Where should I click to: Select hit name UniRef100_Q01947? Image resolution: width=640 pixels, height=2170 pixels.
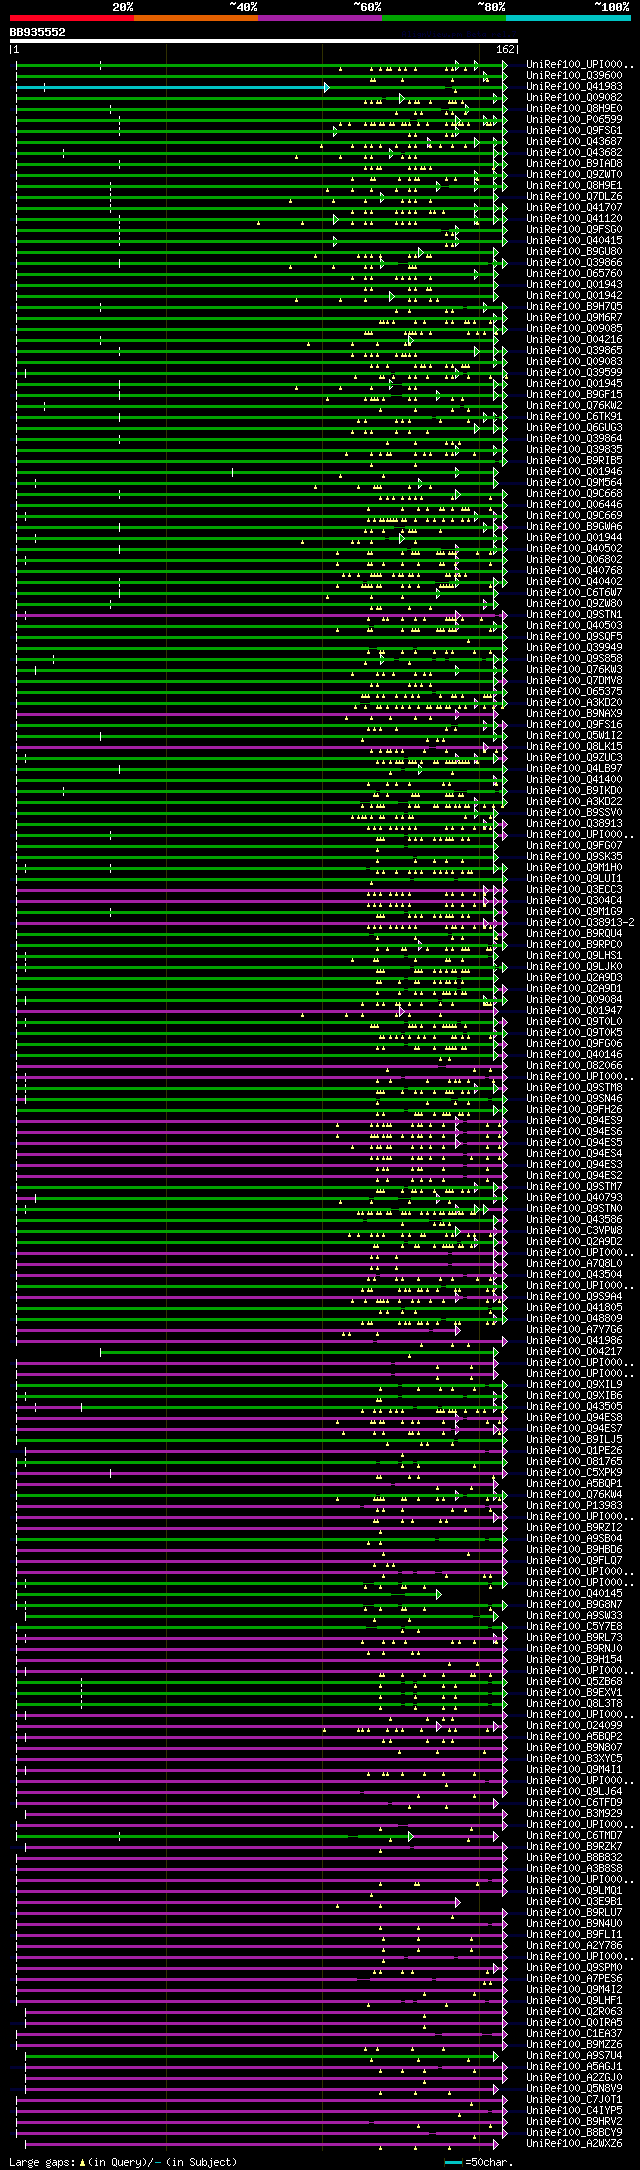coord(574,1011)
